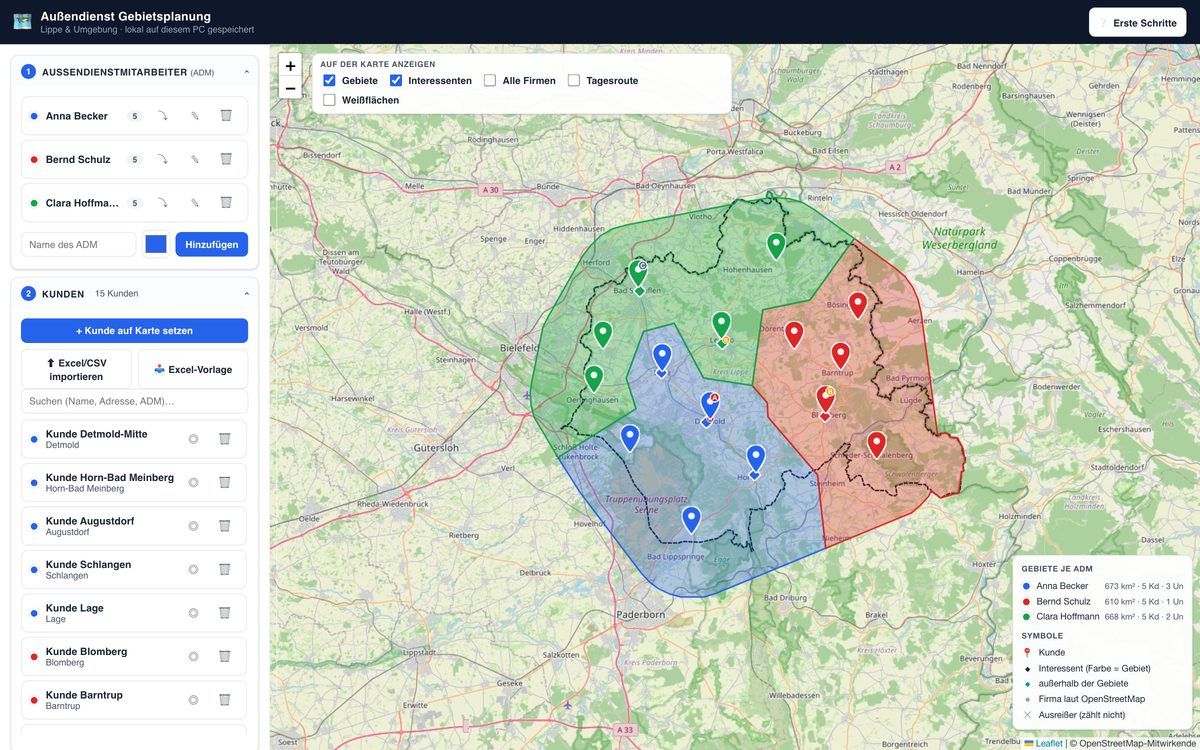Focus the customer search field
Image resolution: width=1200 pixels, height=750 pixels.
pyautogui.click(x=134, y=401)
